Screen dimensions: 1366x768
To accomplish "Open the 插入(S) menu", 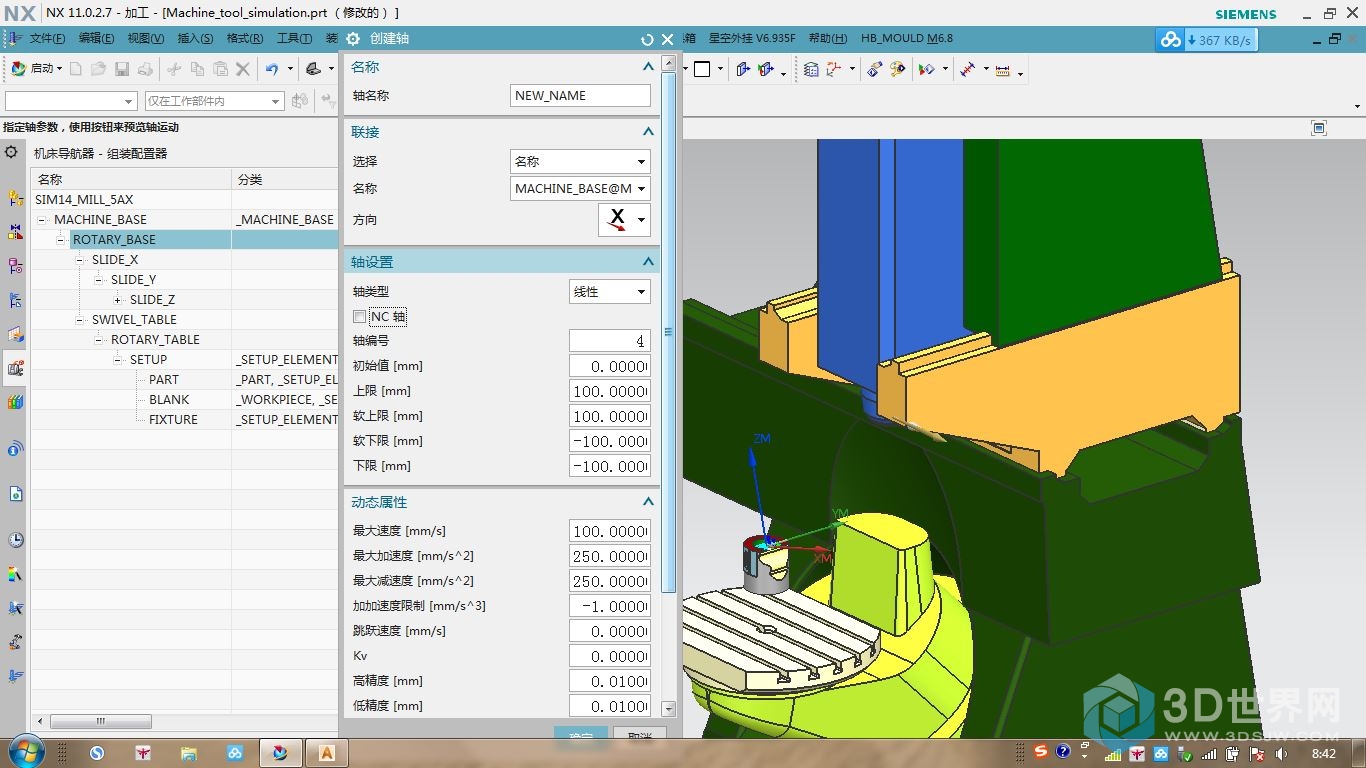I will coord(195,39).
